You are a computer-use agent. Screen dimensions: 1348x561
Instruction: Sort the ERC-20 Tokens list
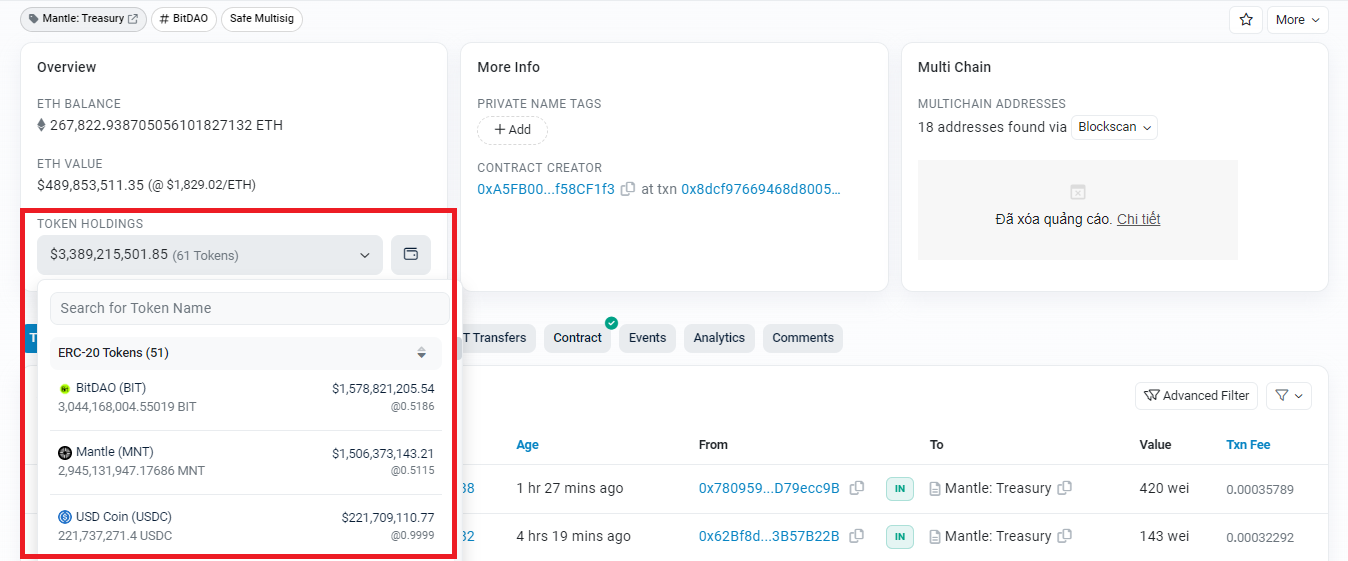click(422, 353)
